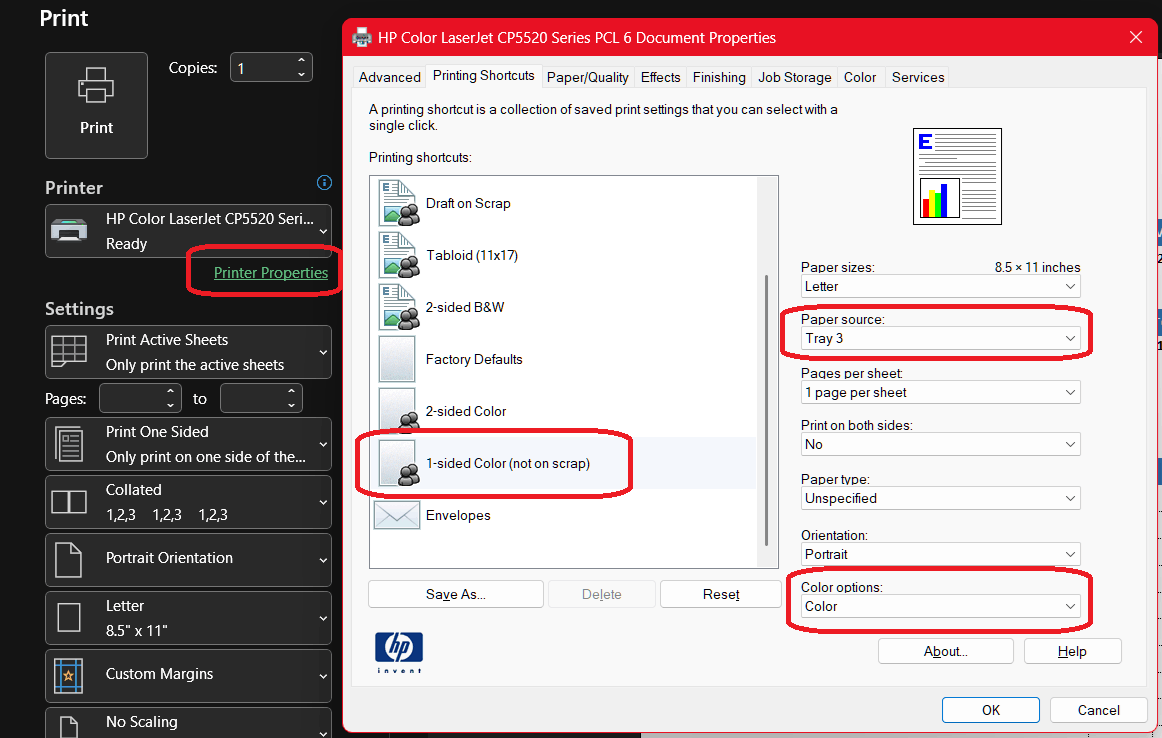Switch to the Finishing tab
The height and width of the screenshot is (738, 1162).
click(x=719, y=77)
